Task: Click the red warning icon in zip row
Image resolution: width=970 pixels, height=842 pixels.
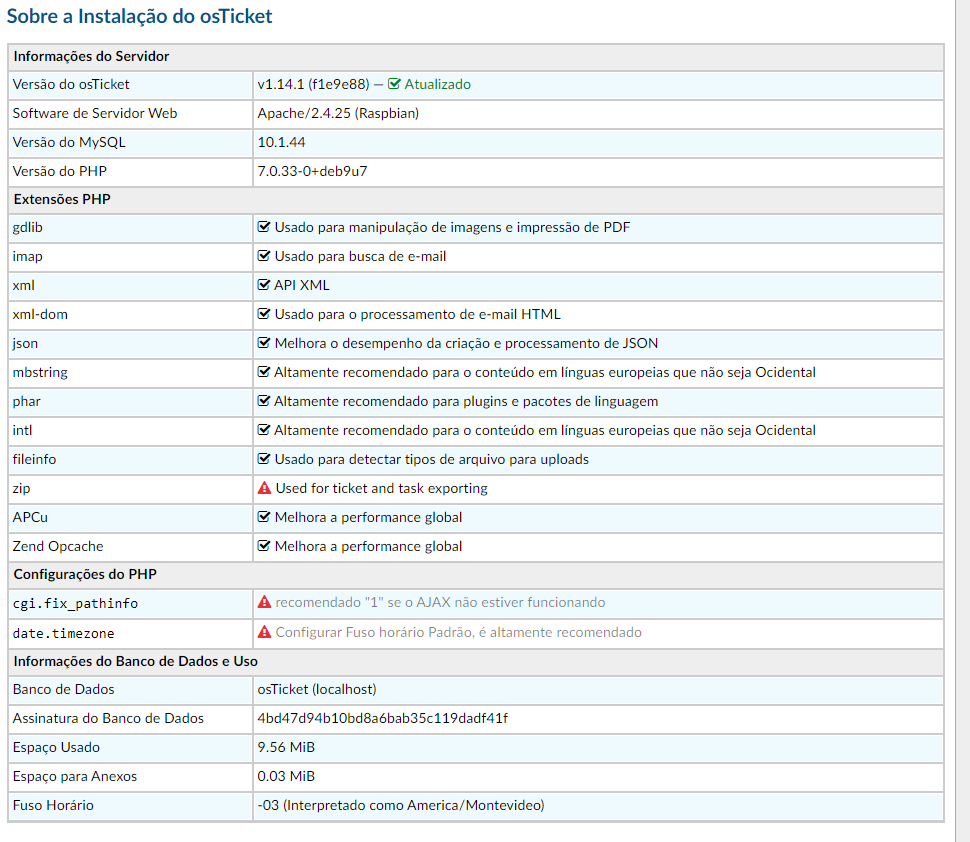Action: [x=264, y=488]
